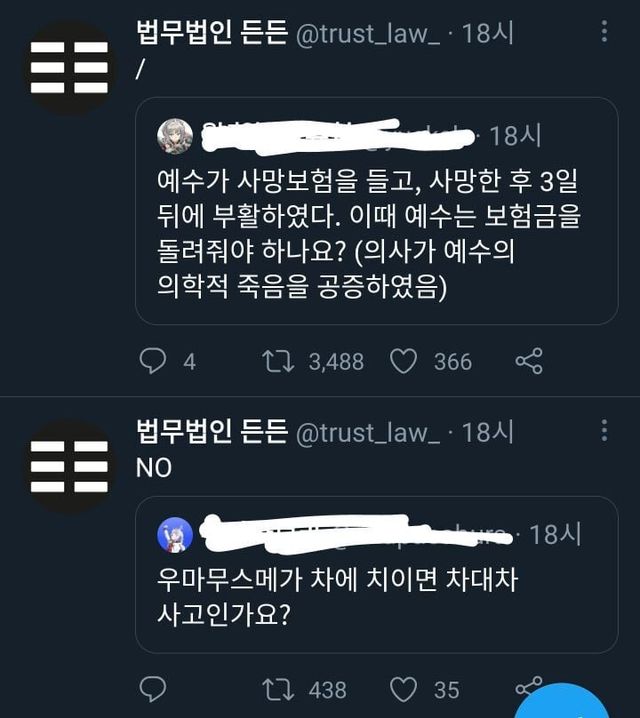Open 법무법인 든든 name on second tweet
This screenshot has height=718, width=640.
[211, 432]
